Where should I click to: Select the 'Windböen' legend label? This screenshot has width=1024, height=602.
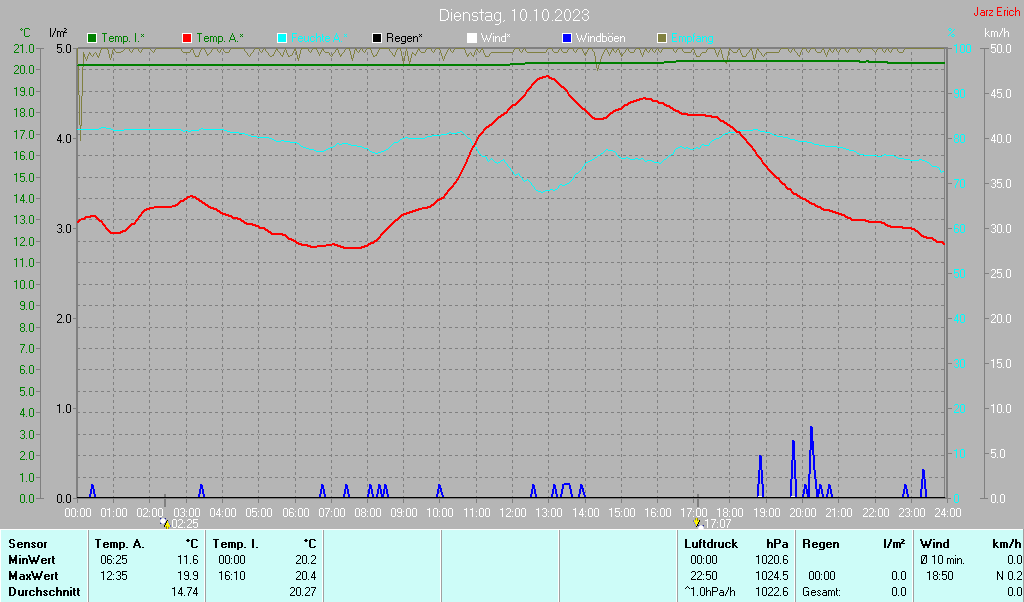tap(600, 38)
